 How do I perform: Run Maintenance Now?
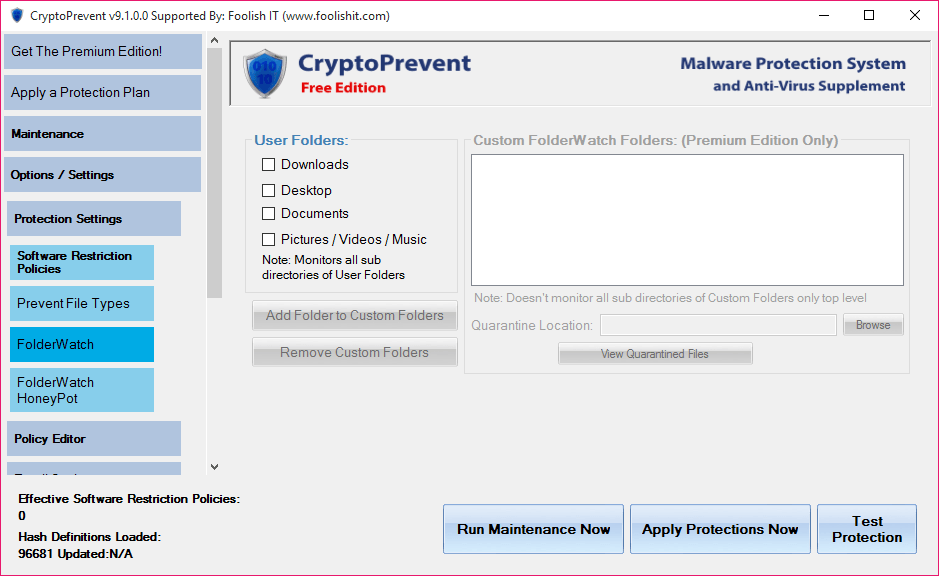click(x=534, y=529)
